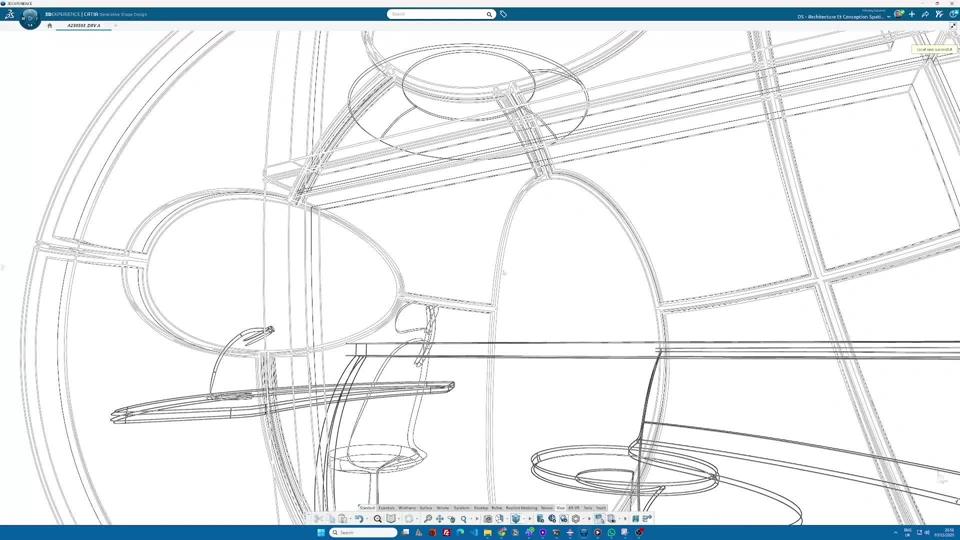Click the Cut scissors icon
960x540 pixels.
(318, 519)
